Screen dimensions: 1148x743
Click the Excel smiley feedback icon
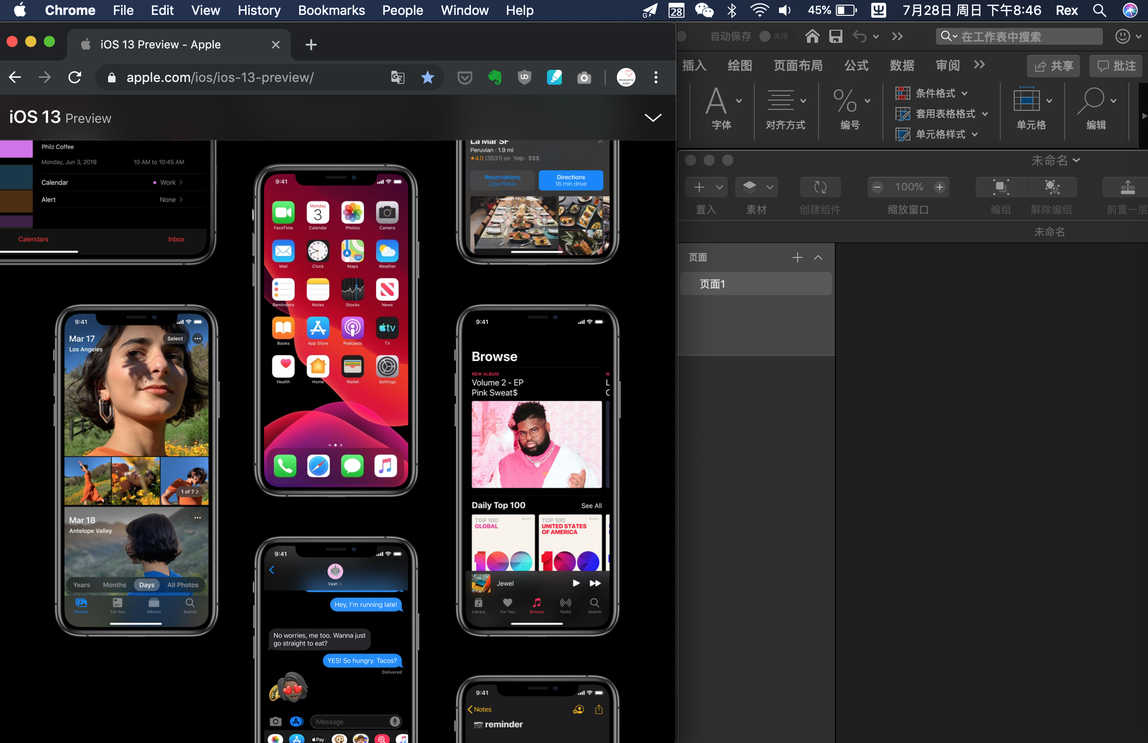click(1122, 36)
